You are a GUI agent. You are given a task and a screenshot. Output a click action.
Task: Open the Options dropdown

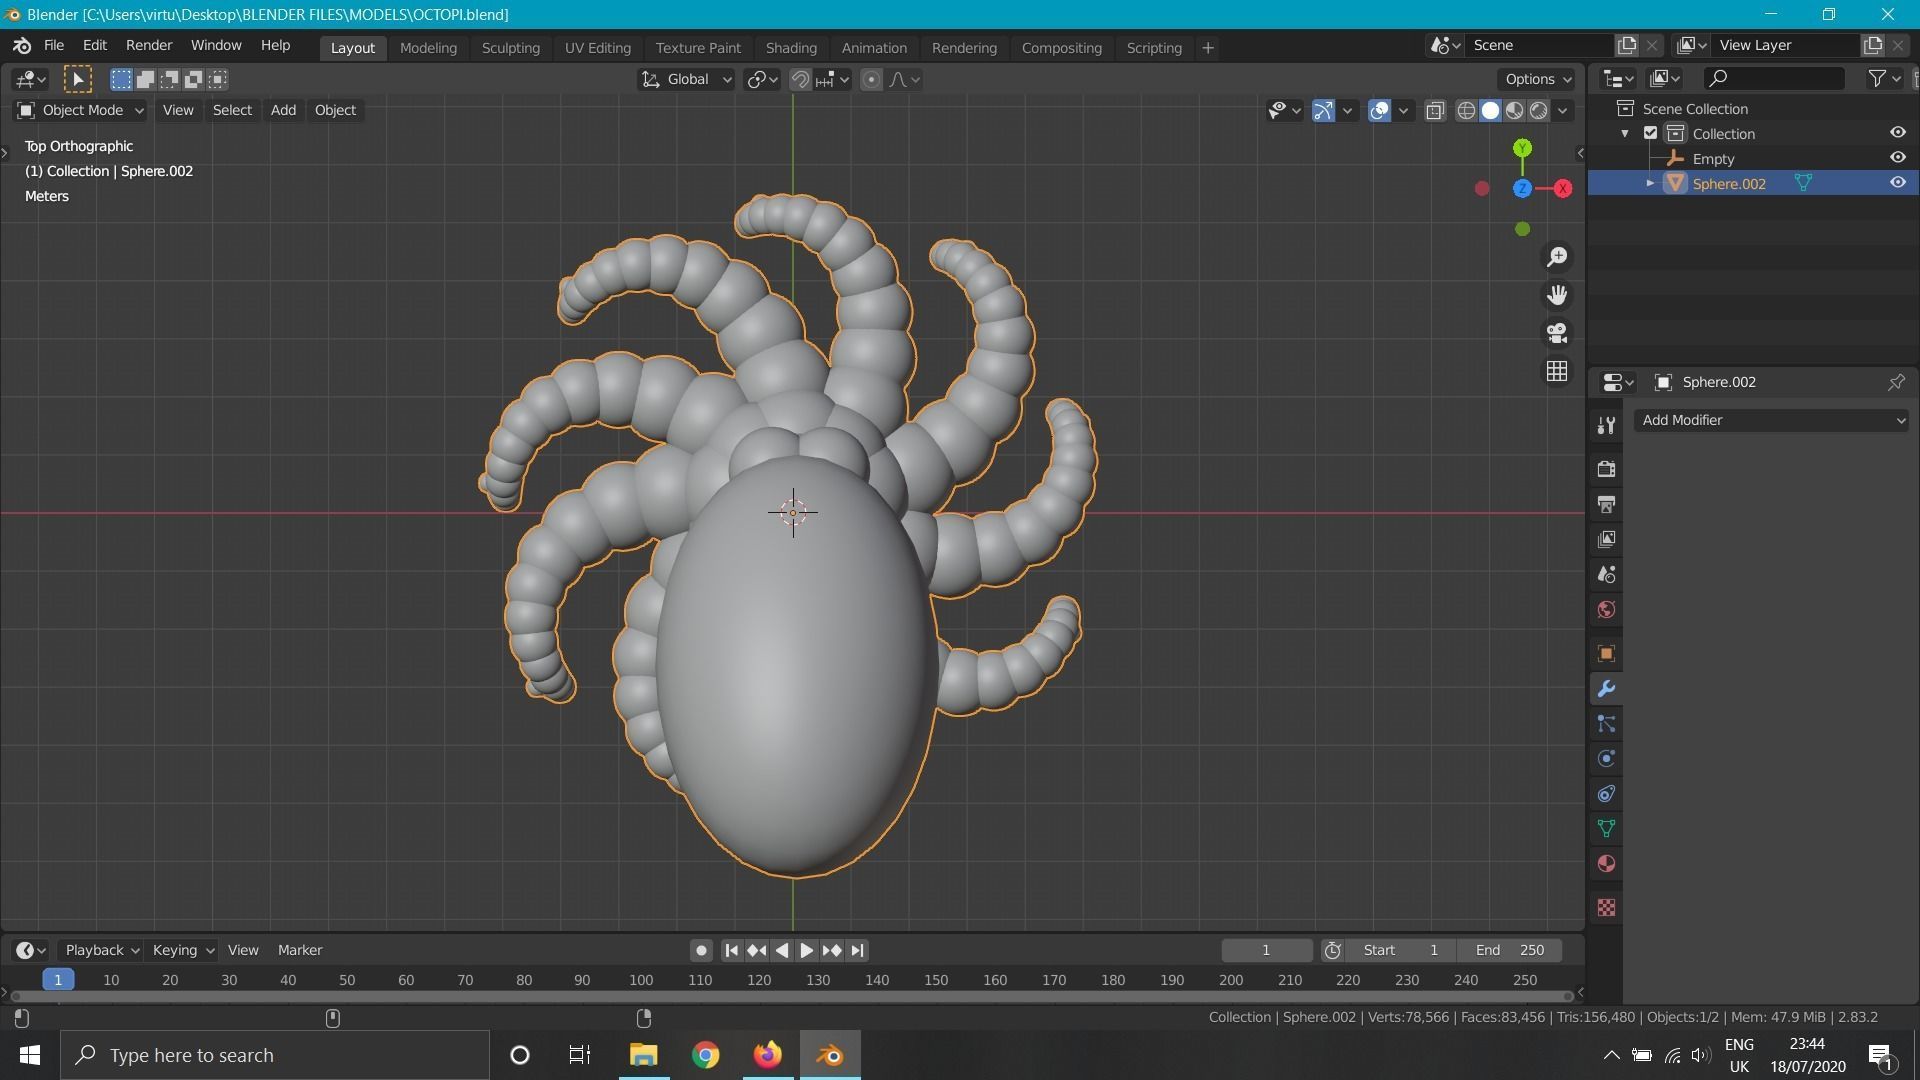(x=1538, y=80)
